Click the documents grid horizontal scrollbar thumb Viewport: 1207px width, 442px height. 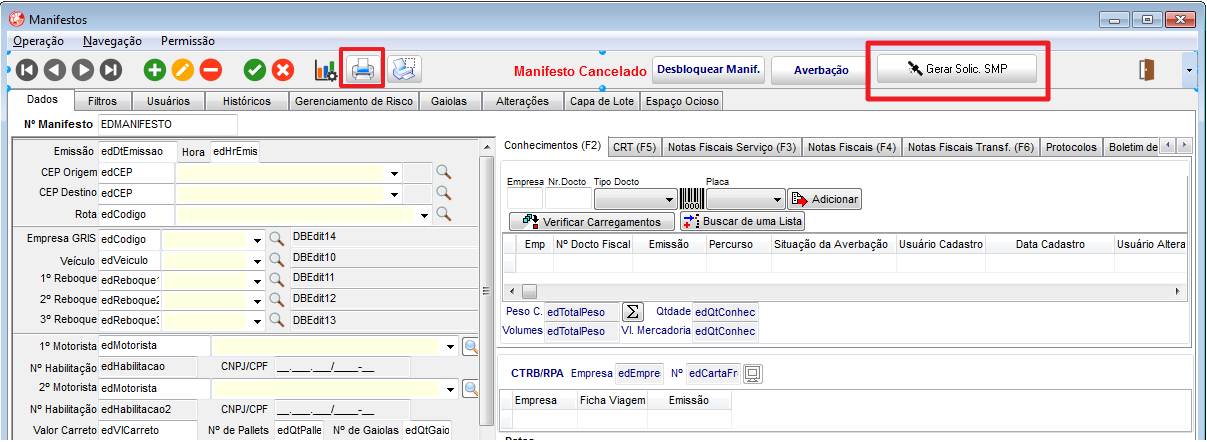click(529, 291)
